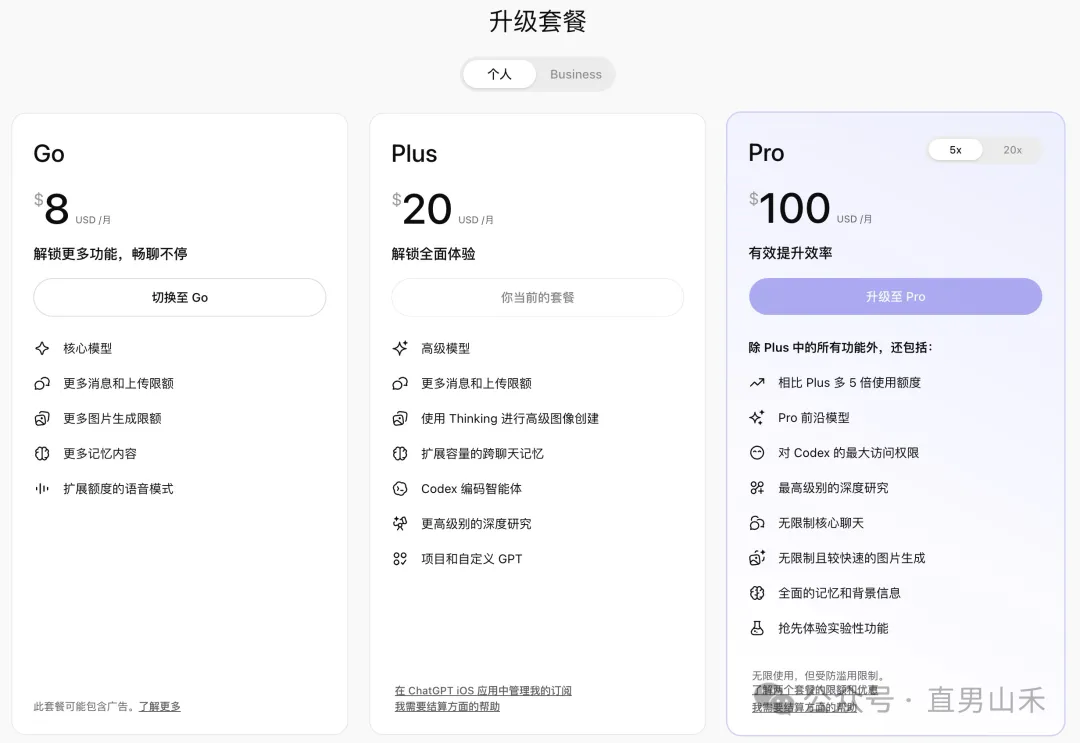Click the brain icon beside 全面的记忆和背景信息
This screenshot has height=743, width=1080.
[757, 594]
